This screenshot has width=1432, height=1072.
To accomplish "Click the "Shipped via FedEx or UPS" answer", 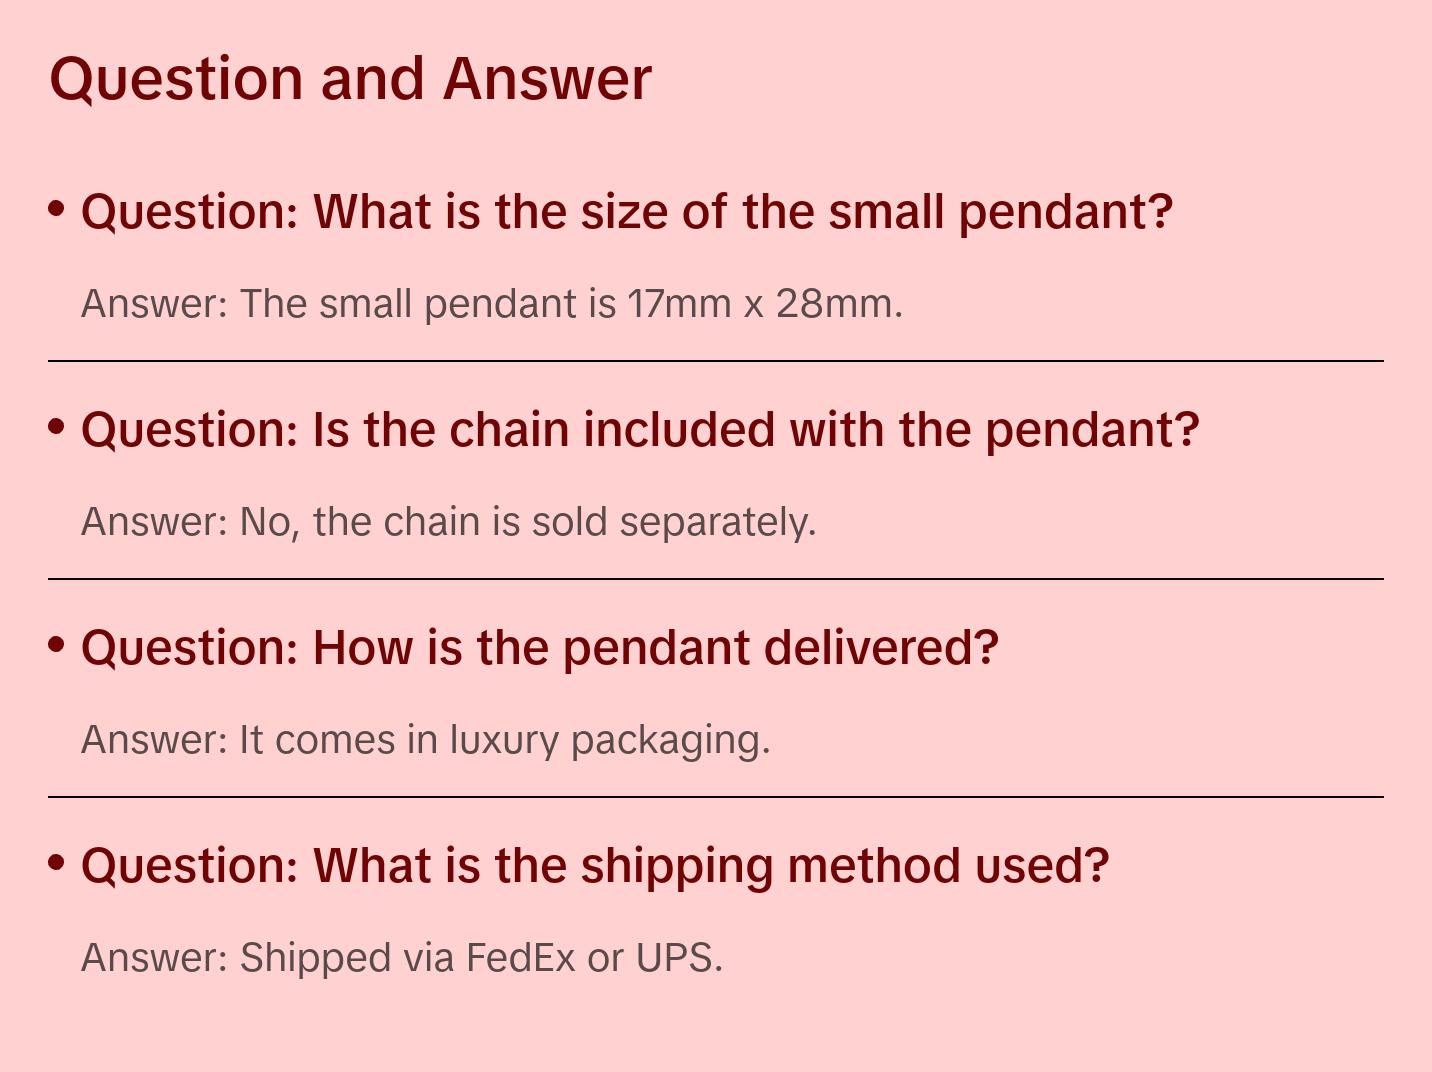I will (401, 958).
